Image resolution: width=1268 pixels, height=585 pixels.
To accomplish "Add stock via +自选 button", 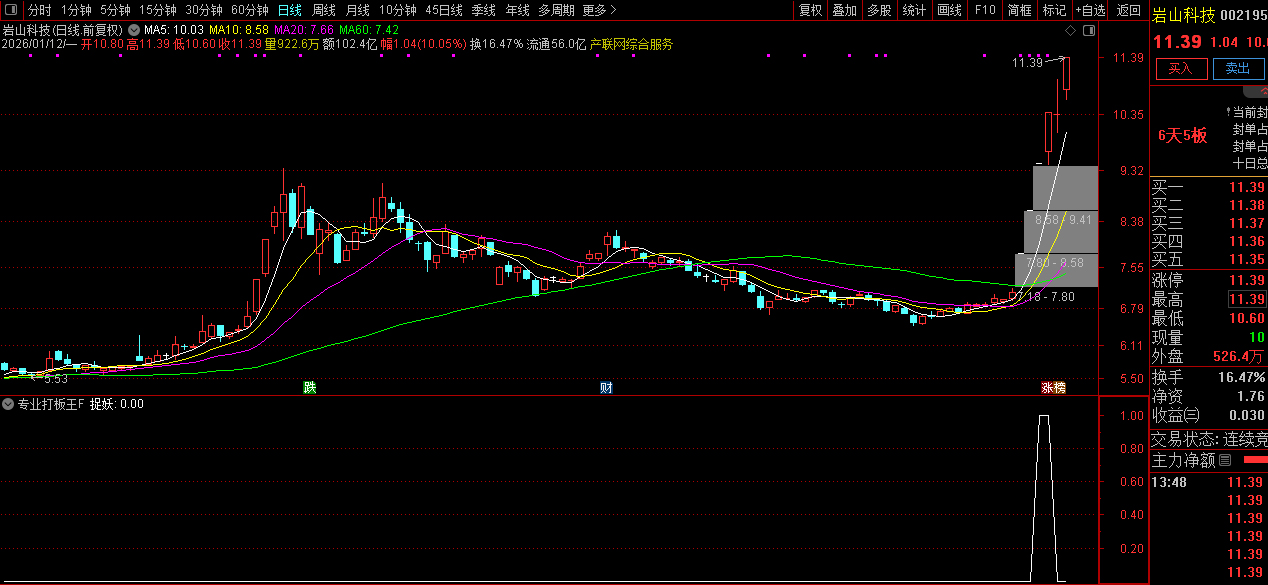I will (x=1090, y=10).
